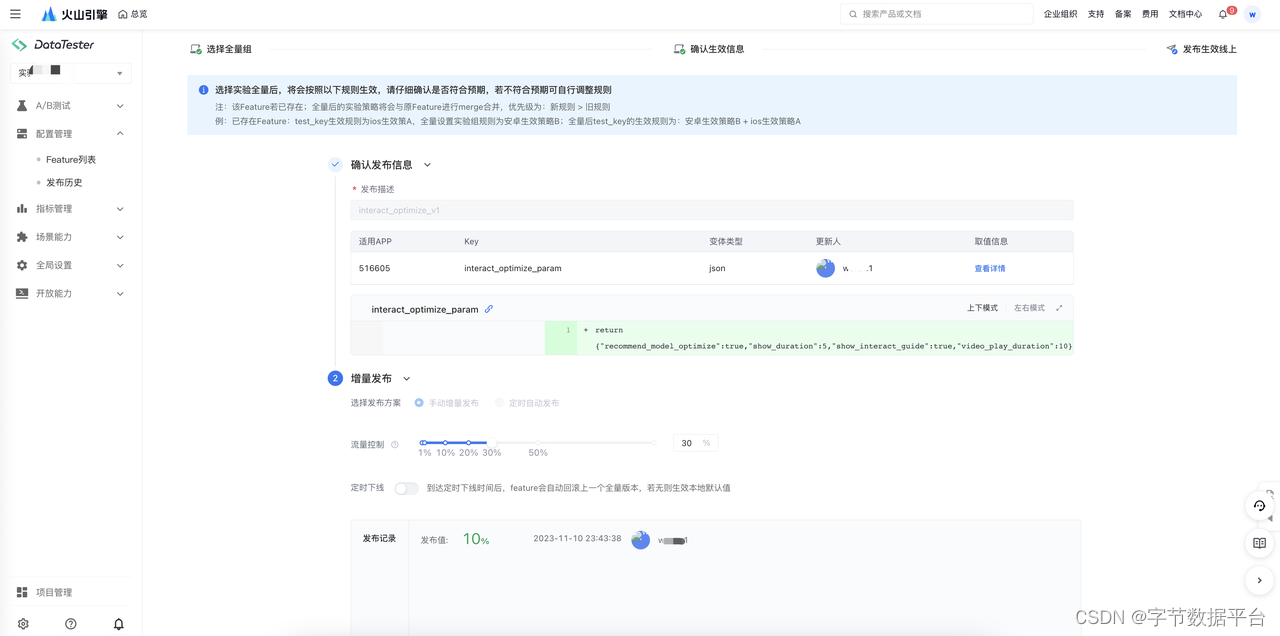The image size is (1280, 636).
Task: Go to step 发布生效线上
Action: (x=1201, y=49)
